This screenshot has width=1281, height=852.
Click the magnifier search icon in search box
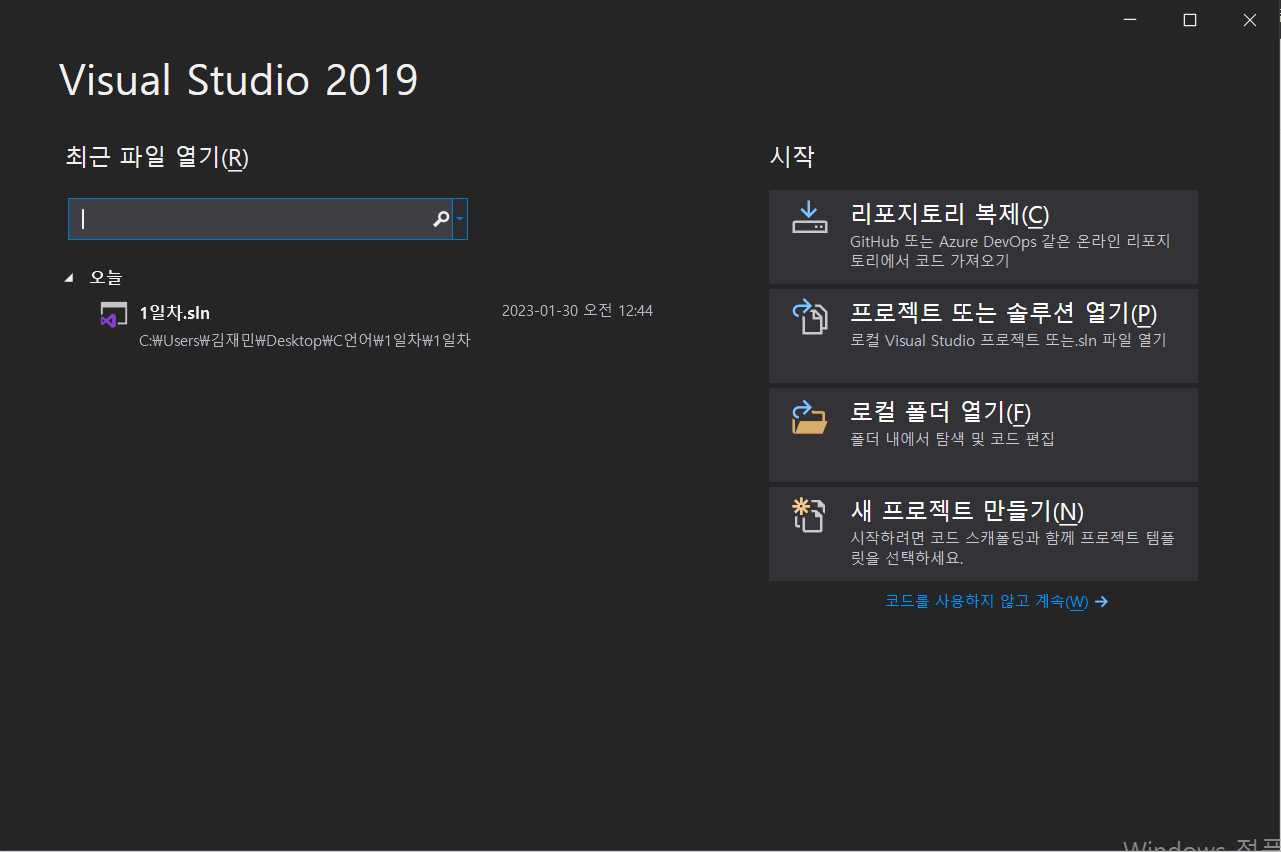440,219
